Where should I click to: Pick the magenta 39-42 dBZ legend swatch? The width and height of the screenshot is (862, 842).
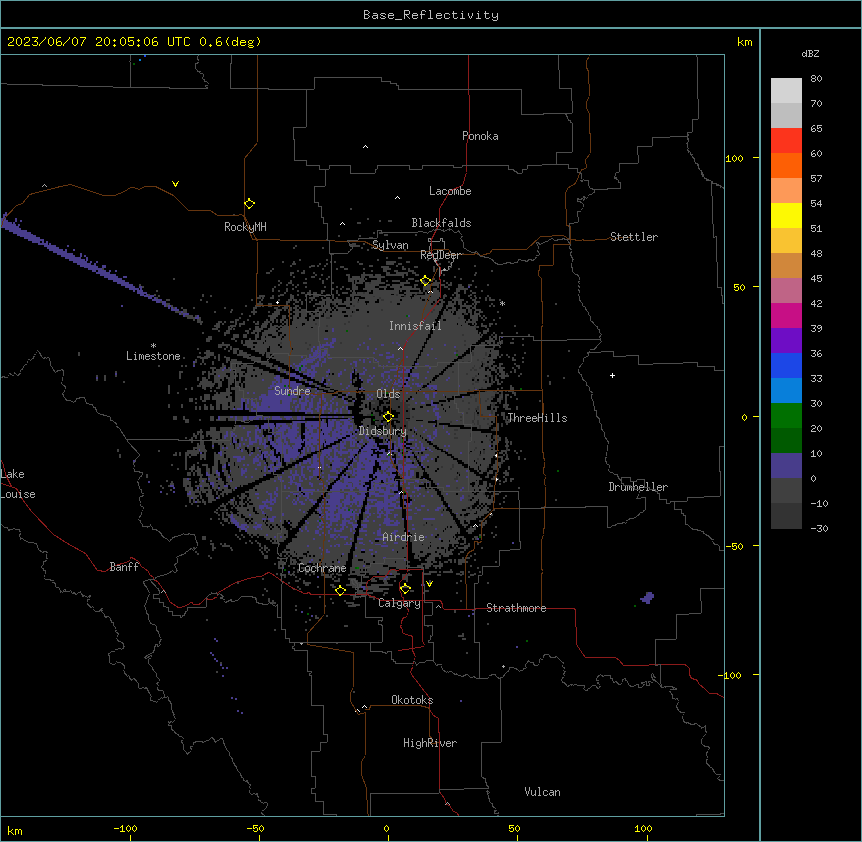[x=786, y=315]
